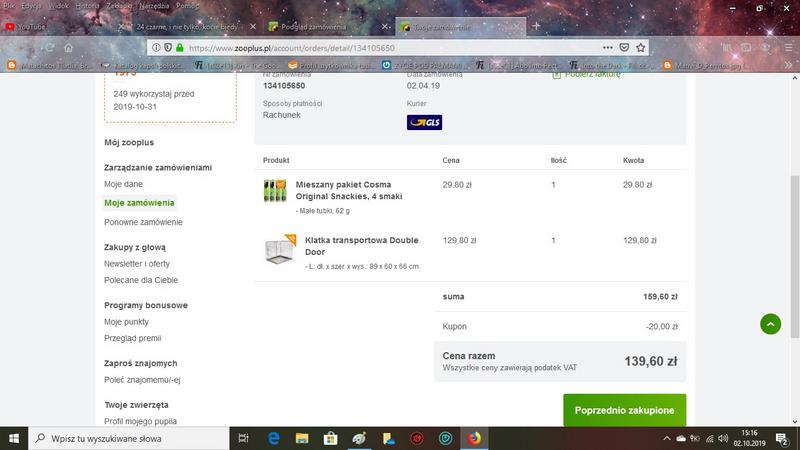Click the Kupon discount -20,00 zł
This screenshot has width=800, height=450.
[662, 327]
